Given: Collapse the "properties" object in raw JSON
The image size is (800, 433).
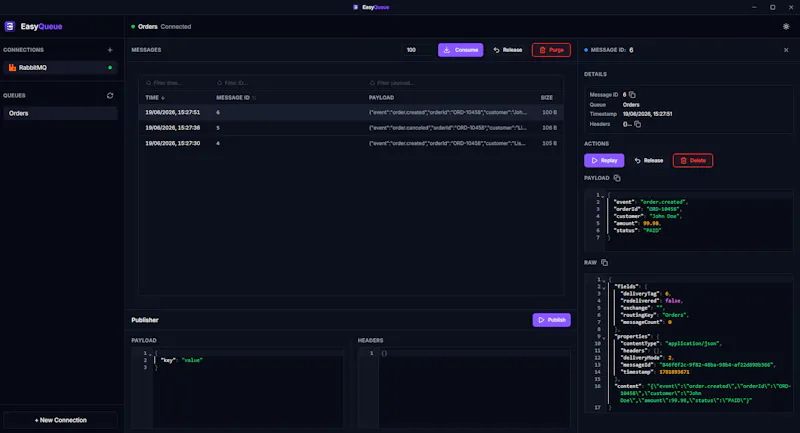Looking at the screenshot, I should click(x=603, y=338).
